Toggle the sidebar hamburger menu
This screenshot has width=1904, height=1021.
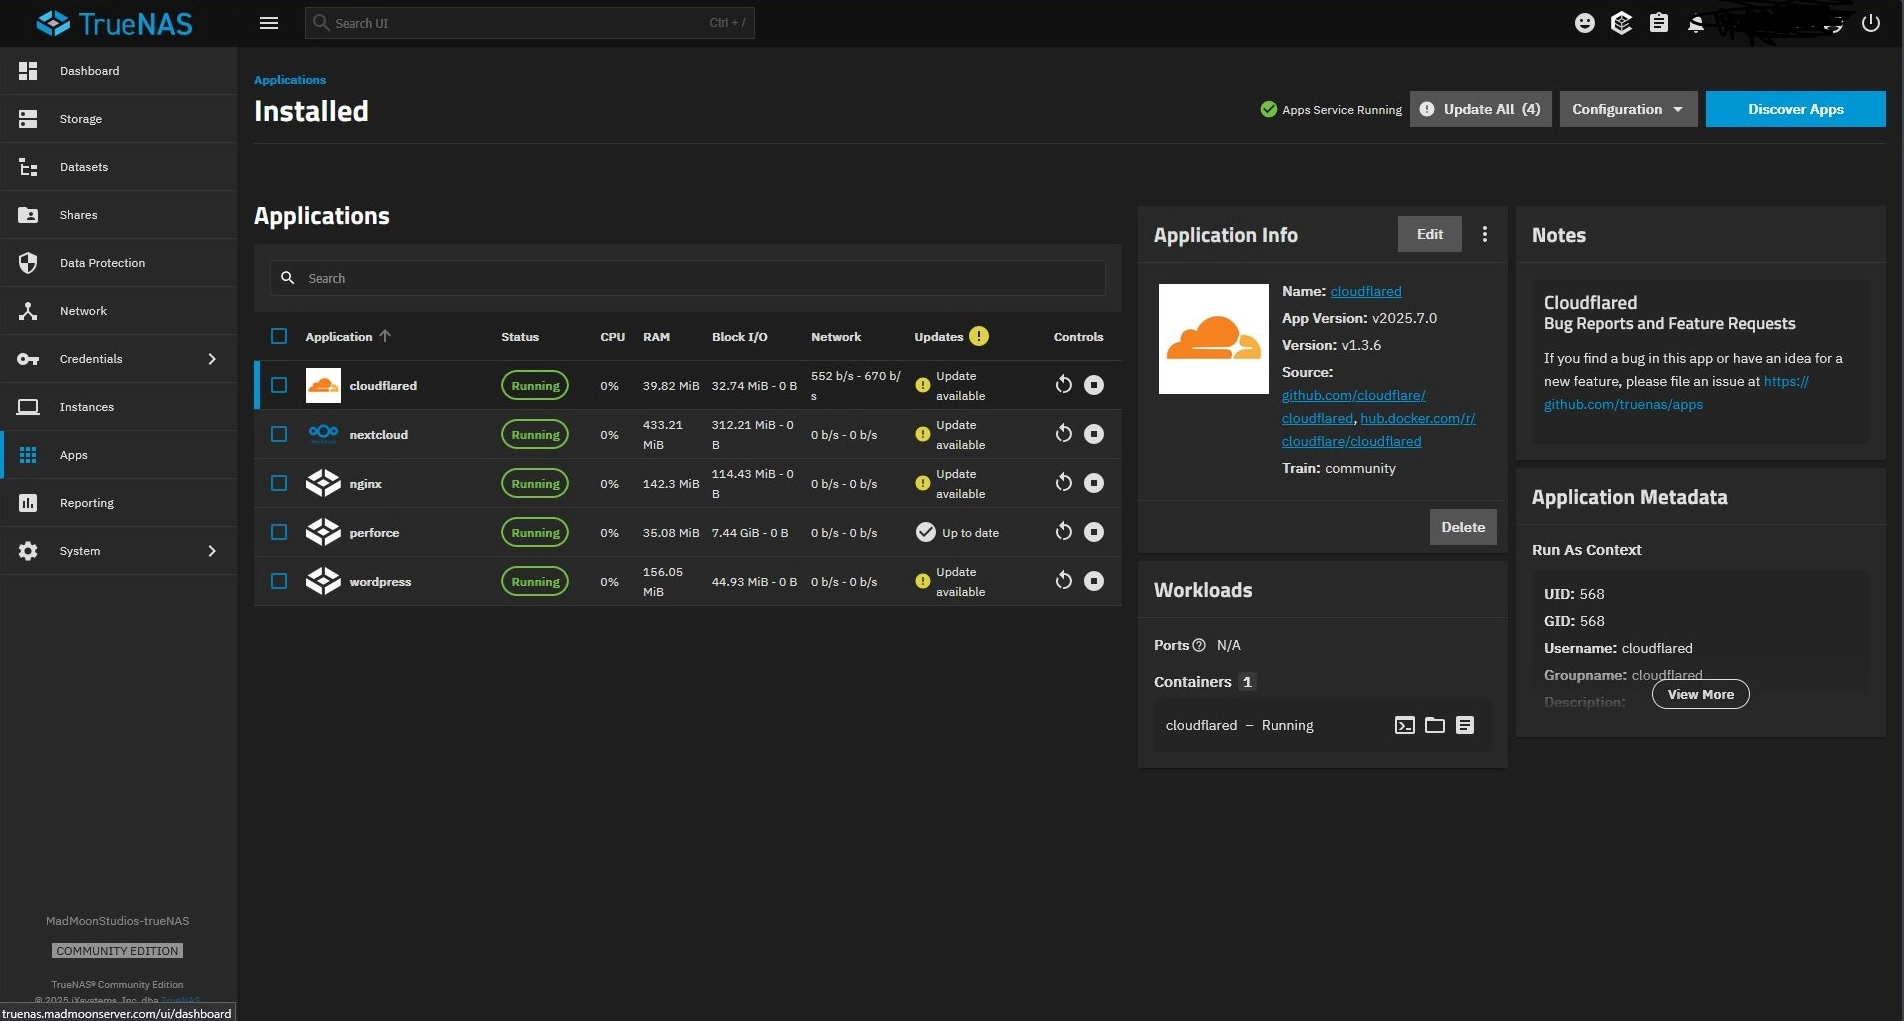click(268, 23)
